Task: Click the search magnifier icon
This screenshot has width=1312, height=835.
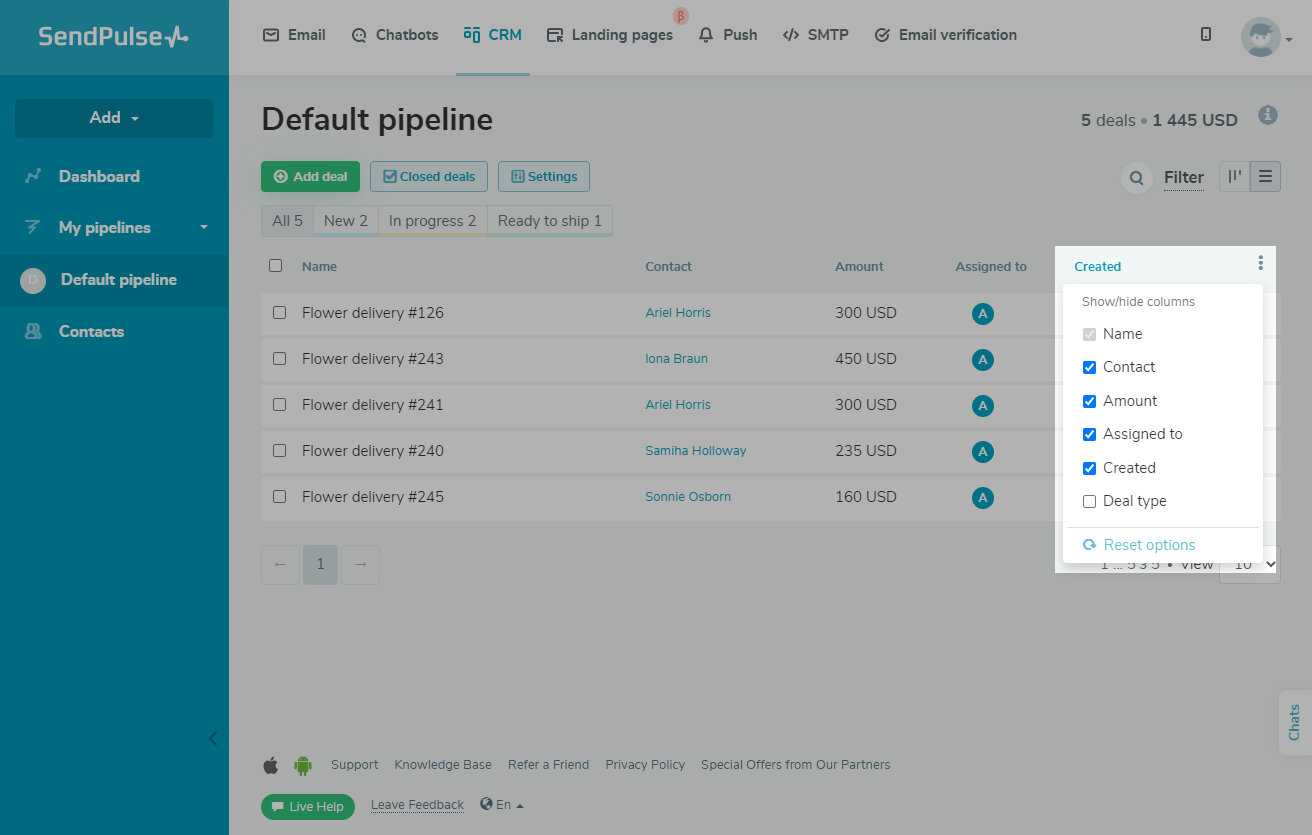Action: pyautogui.click(x=1136, y=178)
